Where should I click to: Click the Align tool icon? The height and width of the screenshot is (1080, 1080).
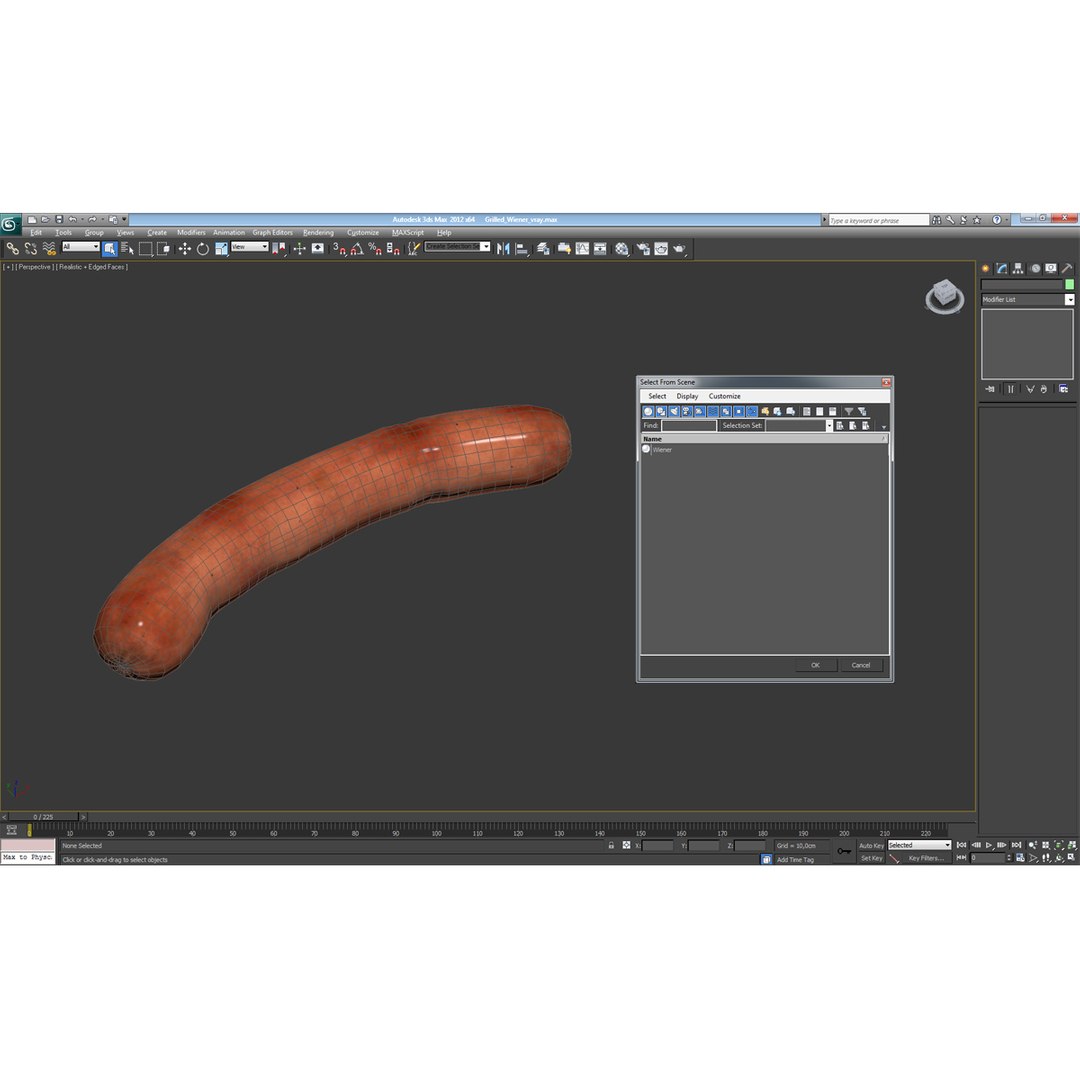tap(521, 249)
